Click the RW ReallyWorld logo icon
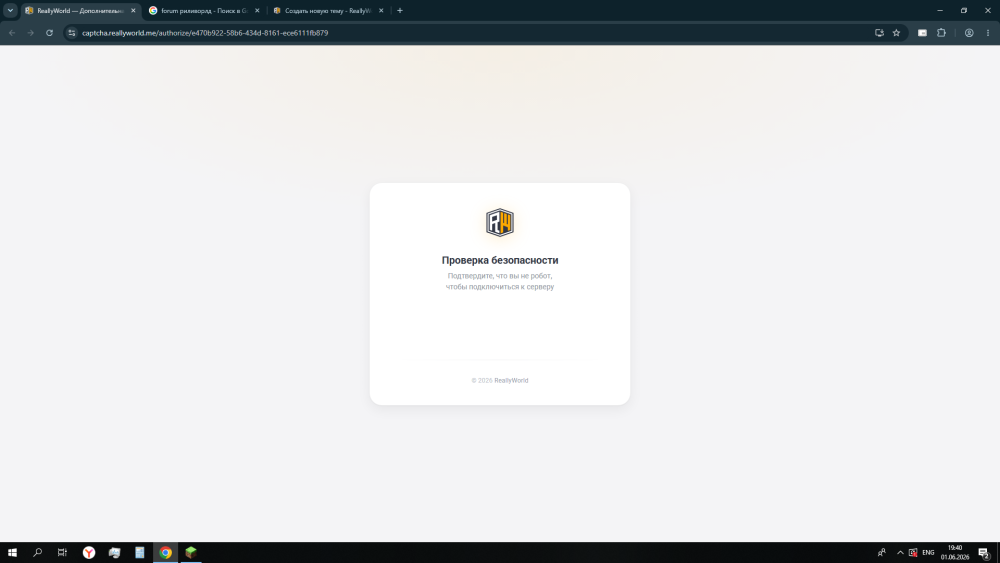1000x563 pixels. [499, 223]
